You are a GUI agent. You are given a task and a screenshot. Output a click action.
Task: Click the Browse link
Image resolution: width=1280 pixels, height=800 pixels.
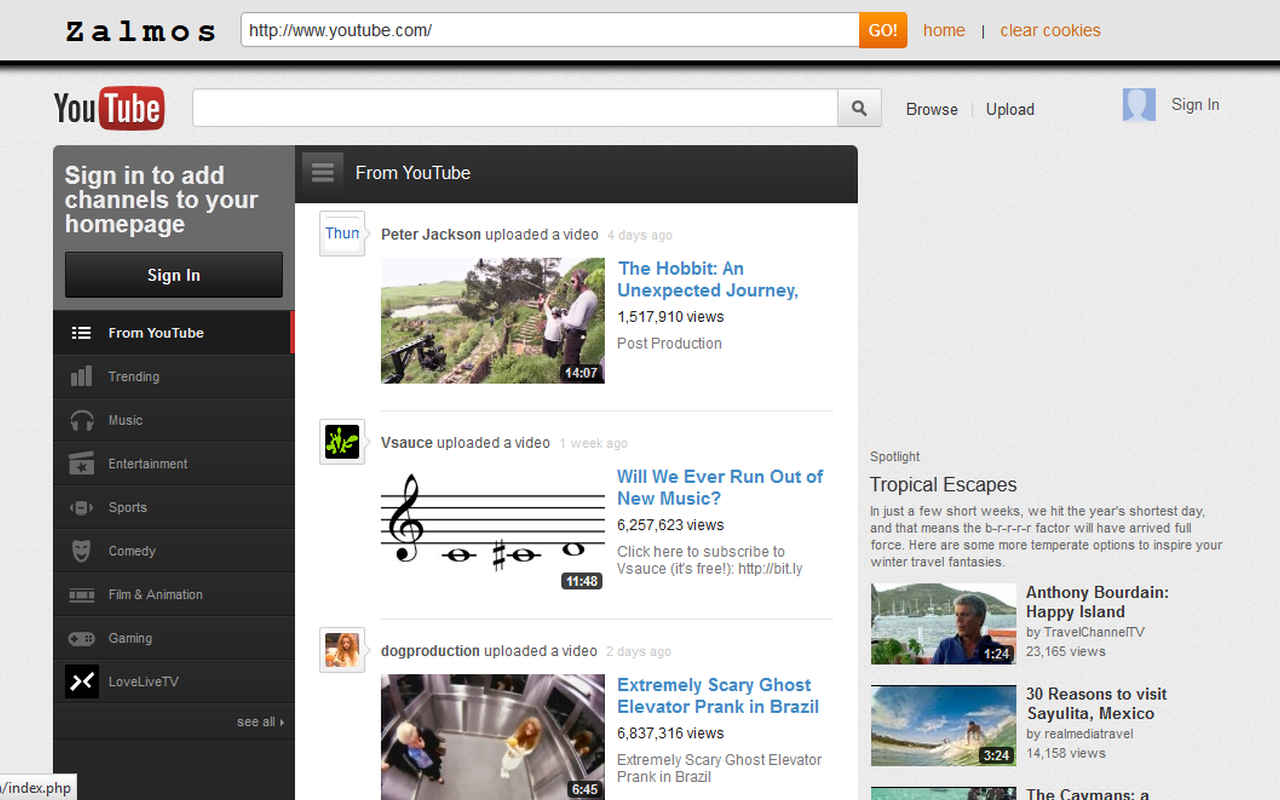(932, 110)
